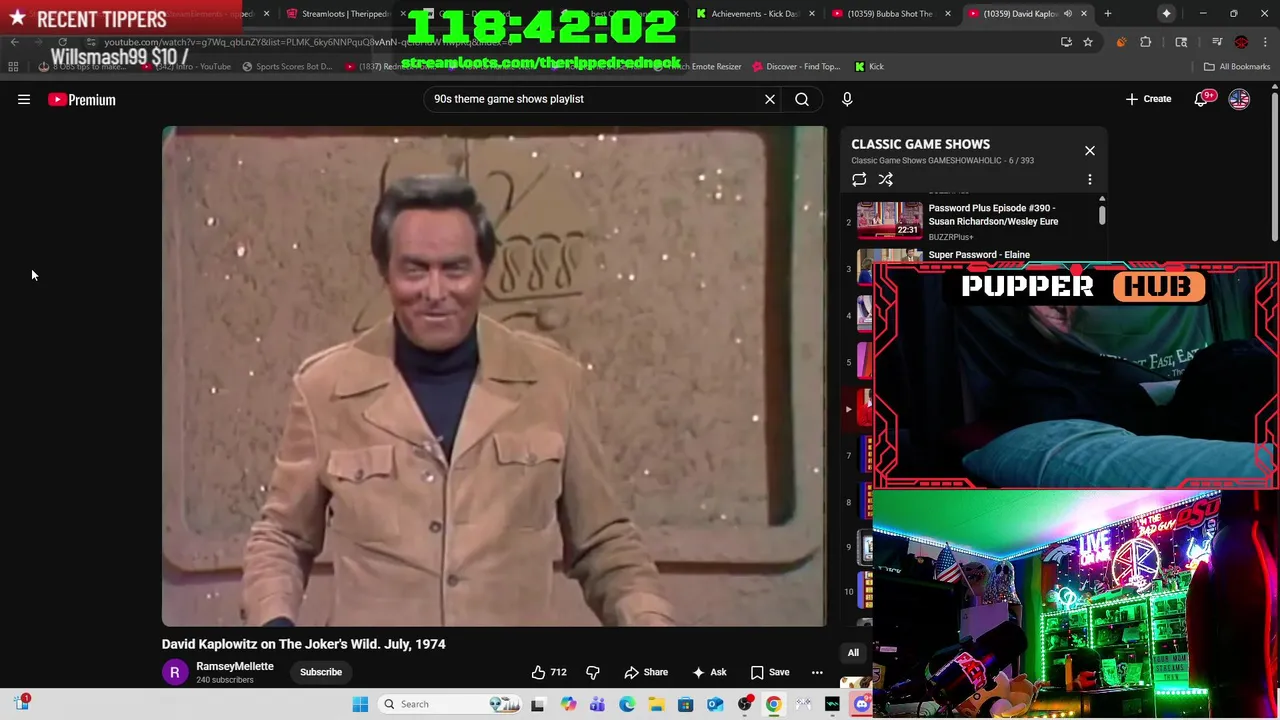Image resolution: width=1280 pixels, height=720 pixels.
Task: Open YouTube notifications bell
Action: click(1203, 99)
